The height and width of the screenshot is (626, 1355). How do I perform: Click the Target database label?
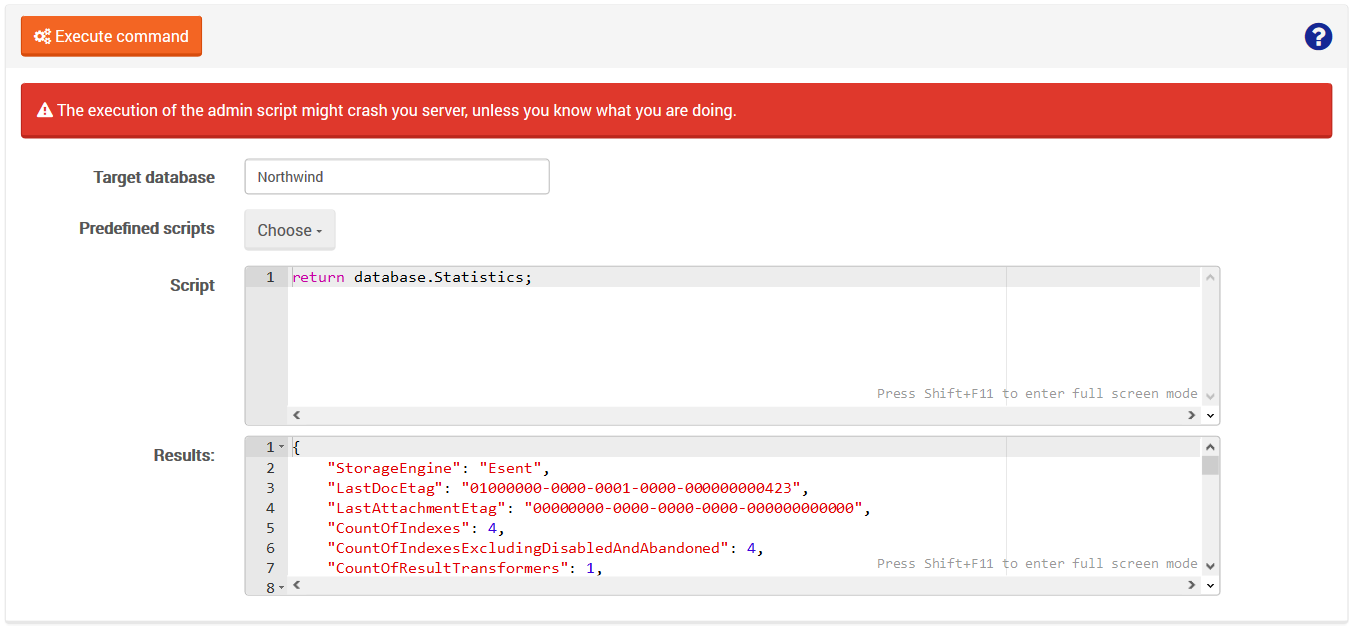[154, 177]
